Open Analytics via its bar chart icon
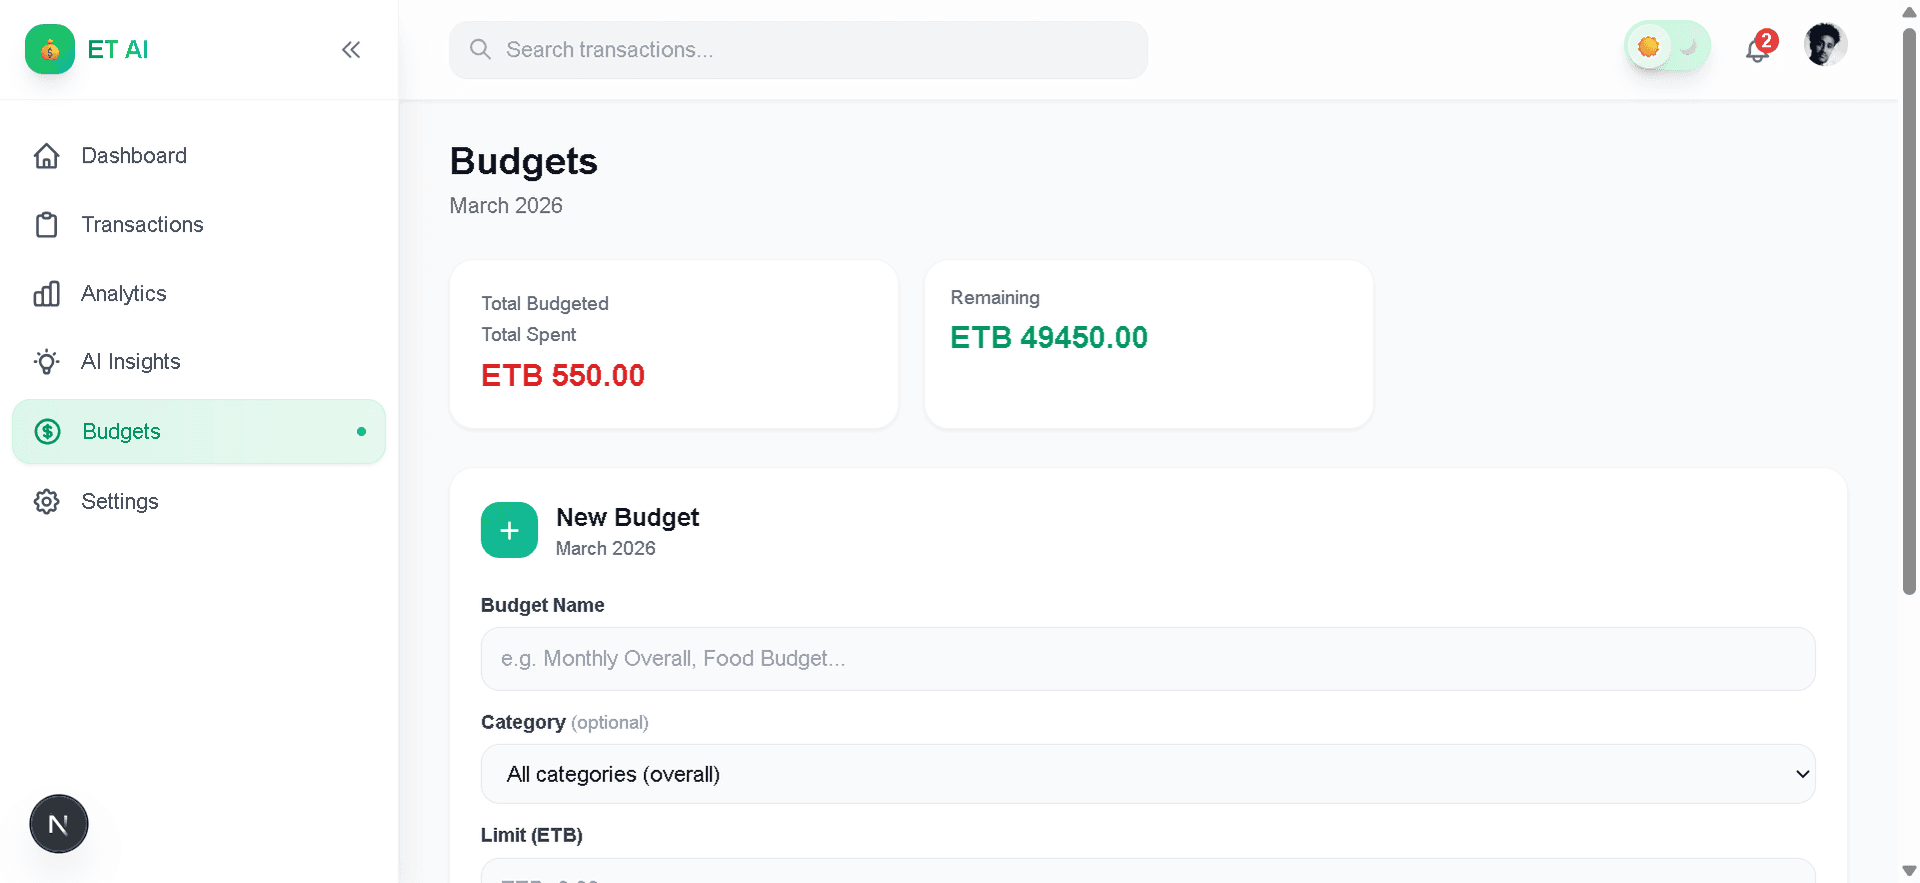Viewport: 1920px width, 883px height. tap(46, 293)
